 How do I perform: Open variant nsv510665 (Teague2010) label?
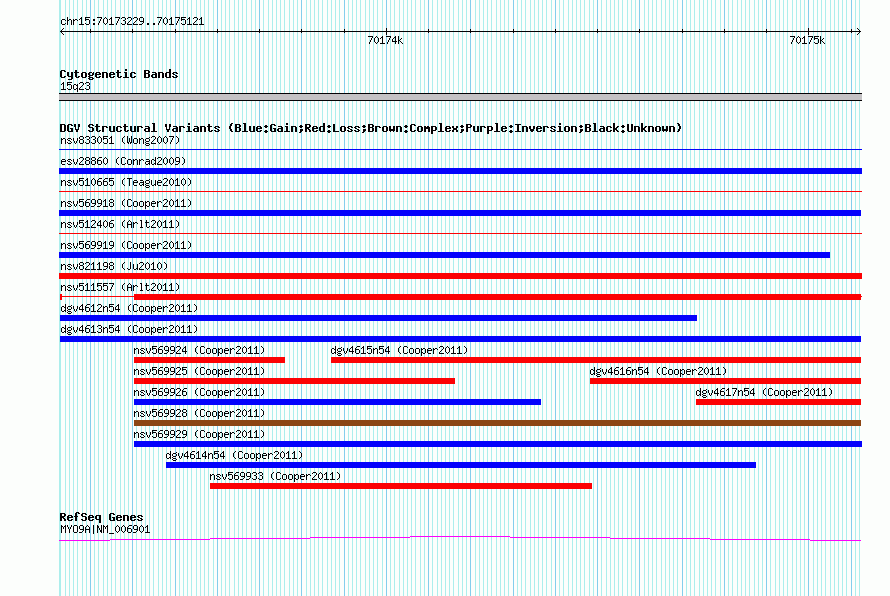point(126,182)
